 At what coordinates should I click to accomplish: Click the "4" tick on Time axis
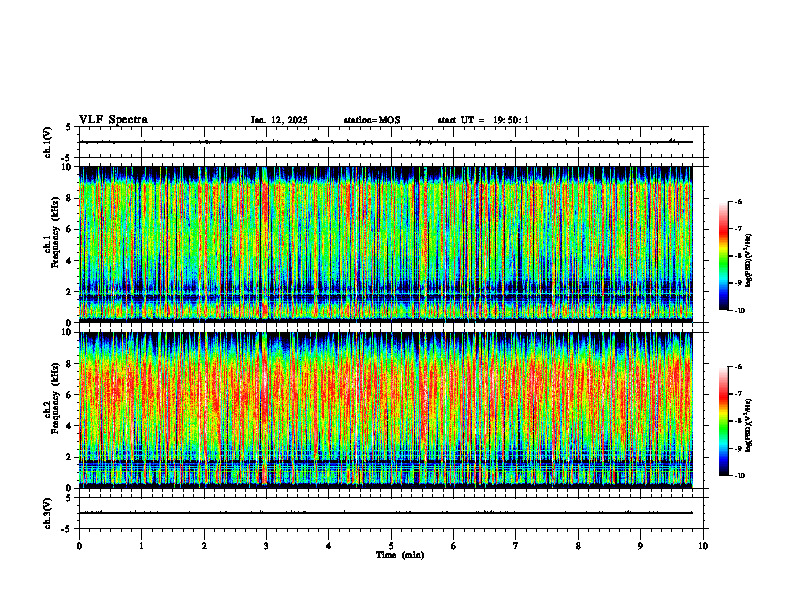(x=329, y=546)
